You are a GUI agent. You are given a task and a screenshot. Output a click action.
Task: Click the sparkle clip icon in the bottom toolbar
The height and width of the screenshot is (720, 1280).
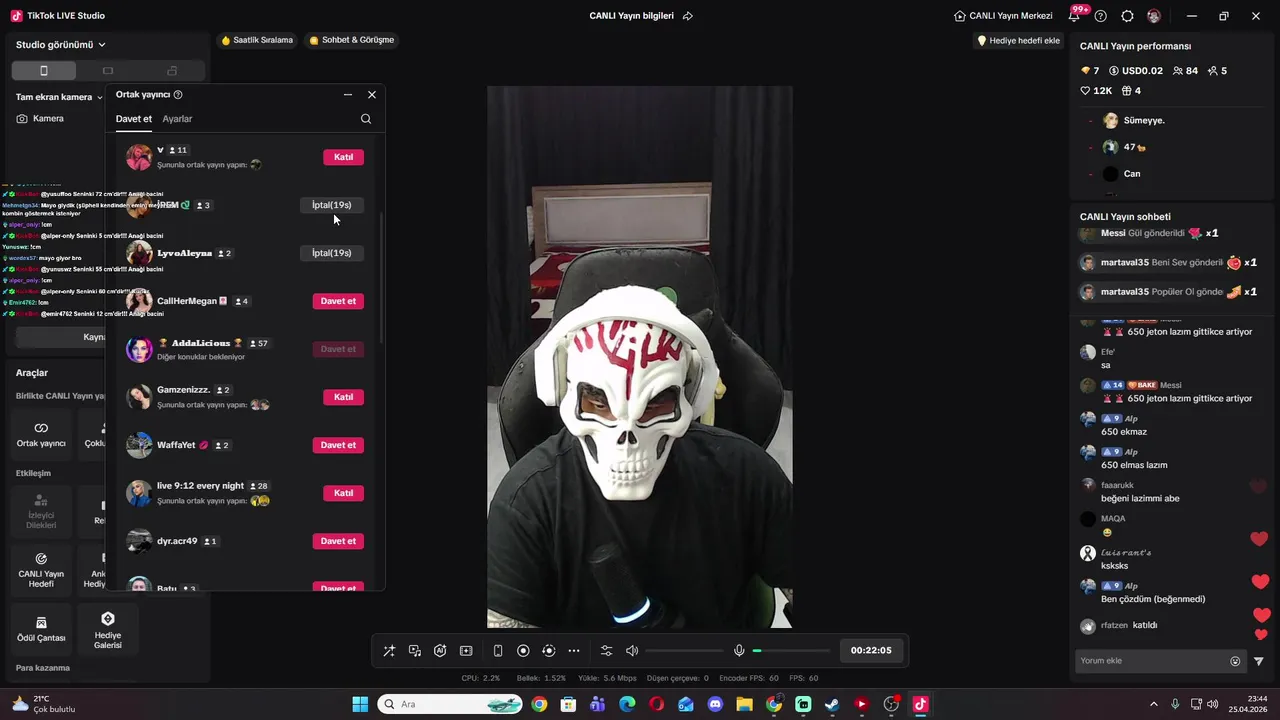(x=466, y=651)
